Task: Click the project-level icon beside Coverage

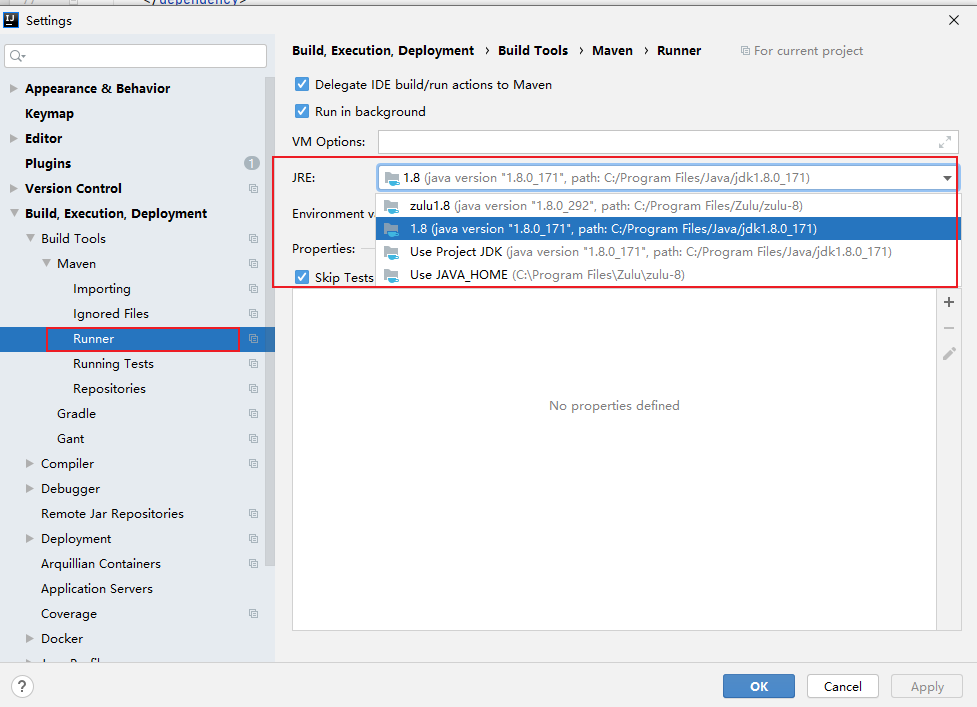Action: point(254,614)
